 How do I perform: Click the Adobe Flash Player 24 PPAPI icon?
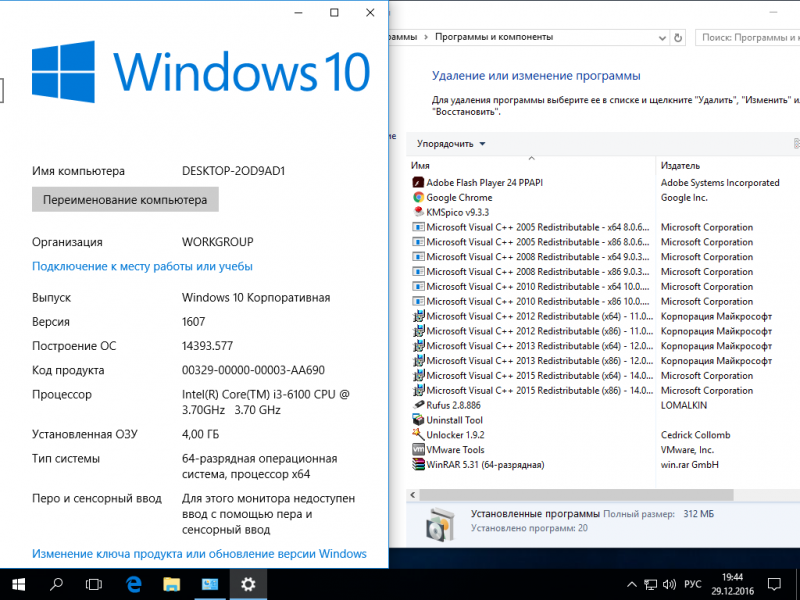(x=418, y=183)
